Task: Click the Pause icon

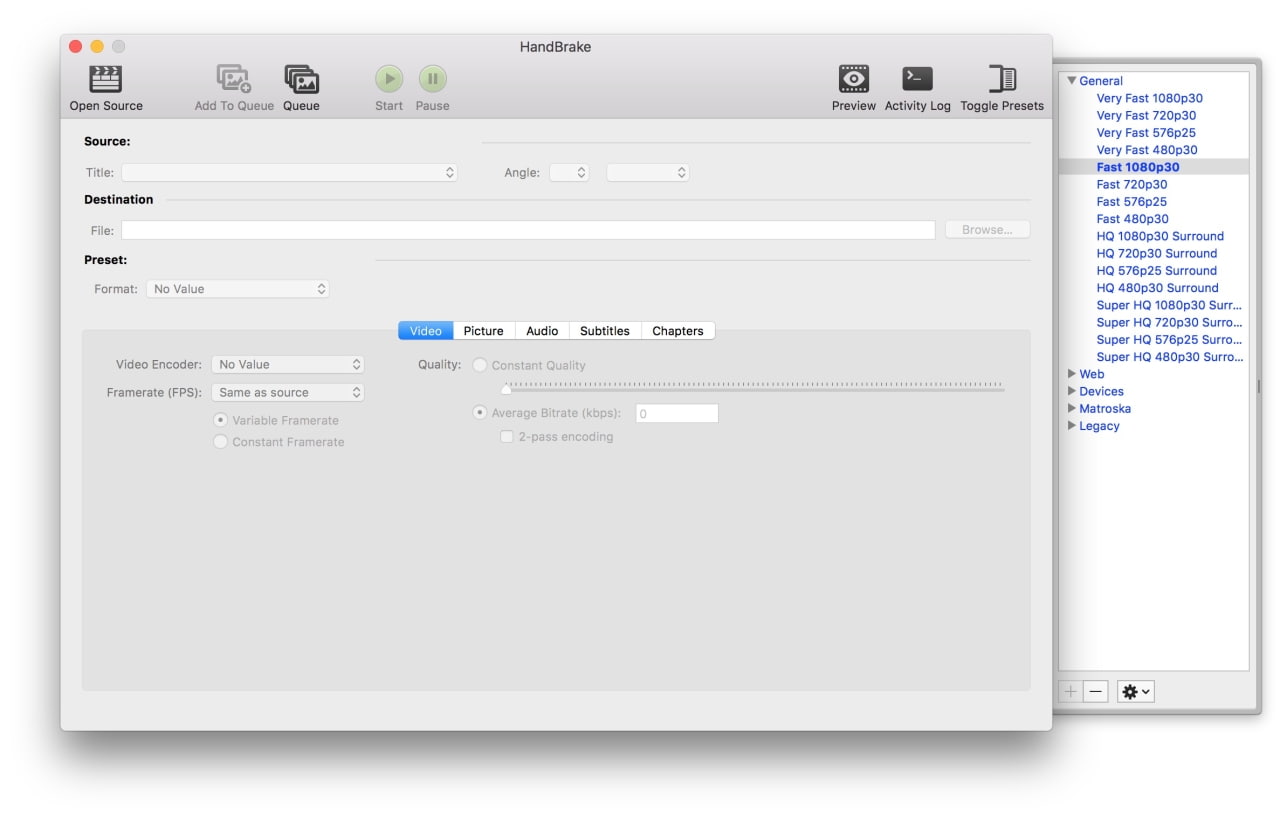Action: [x=432, y=78]
